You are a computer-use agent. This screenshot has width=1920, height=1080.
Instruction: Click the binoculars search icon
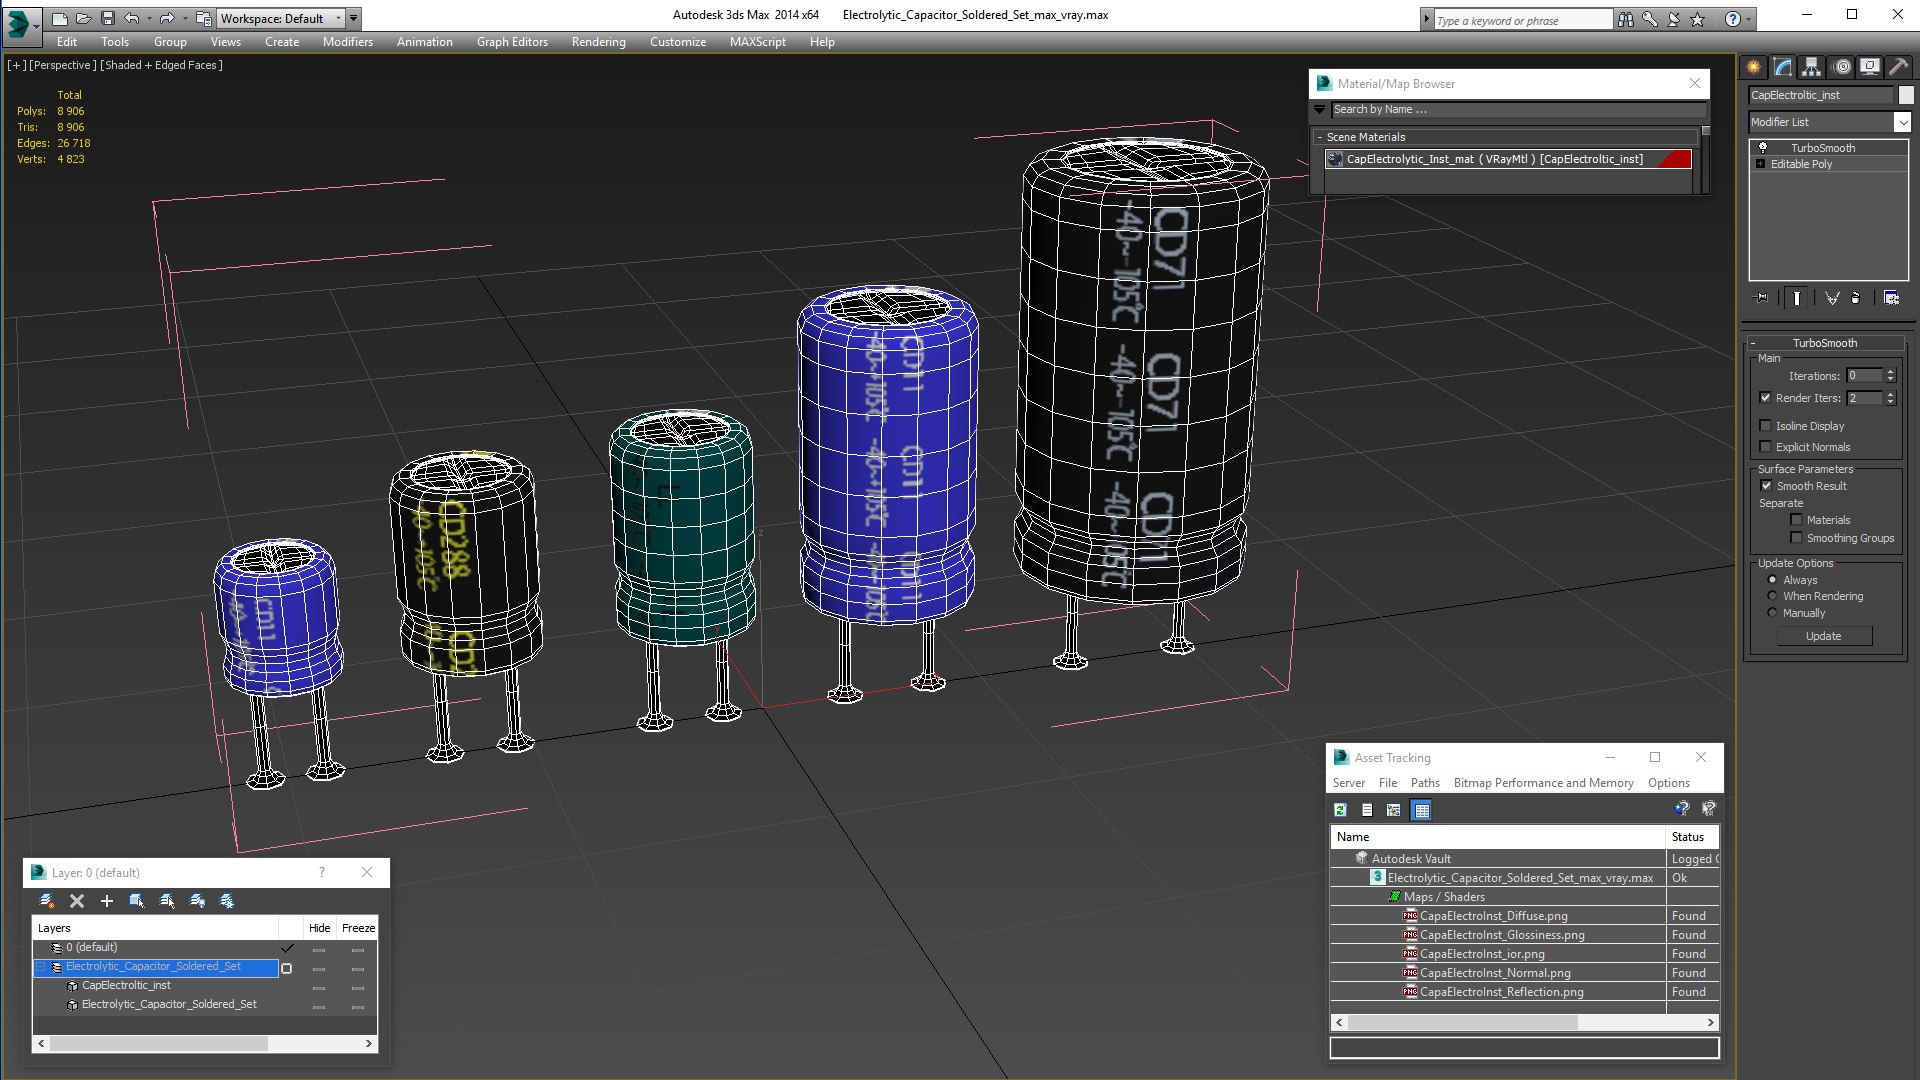coord(1626,19)
